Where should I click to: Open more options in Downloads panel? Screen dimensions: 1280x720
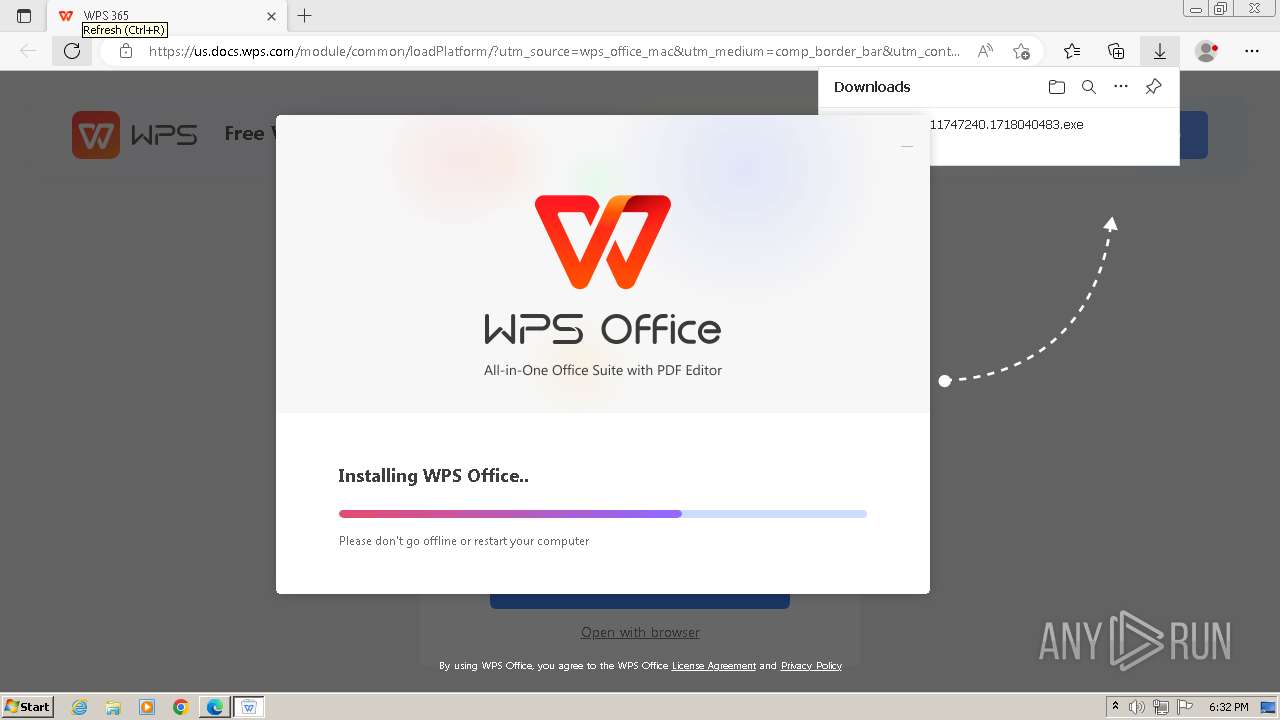(x=1121, y=87)
